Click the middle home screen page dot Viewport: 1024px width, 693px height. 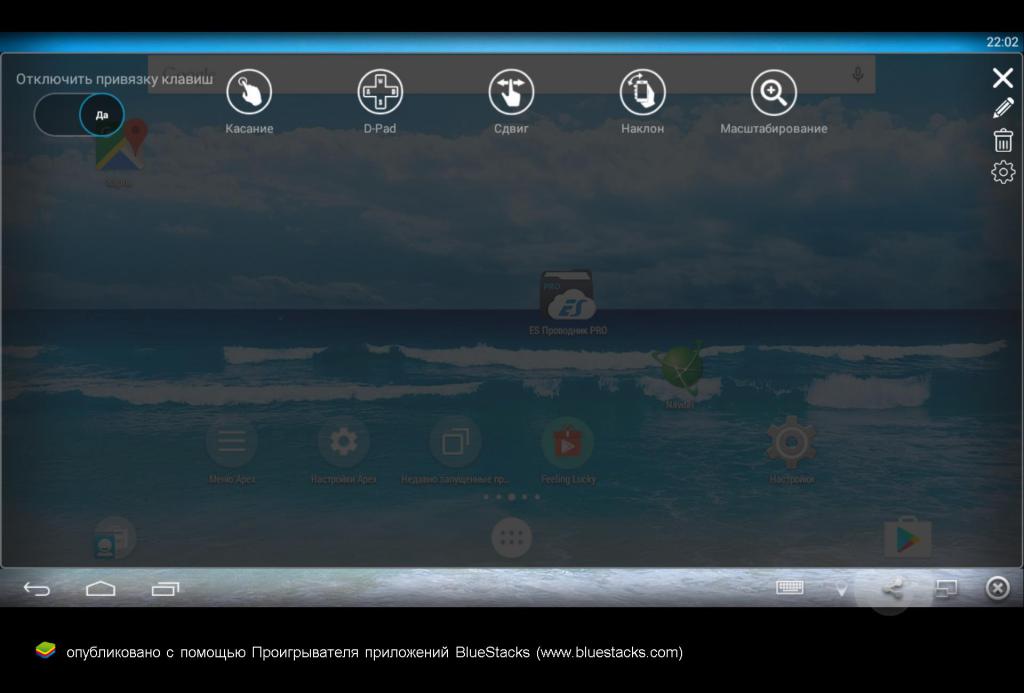tap(511, 497)
